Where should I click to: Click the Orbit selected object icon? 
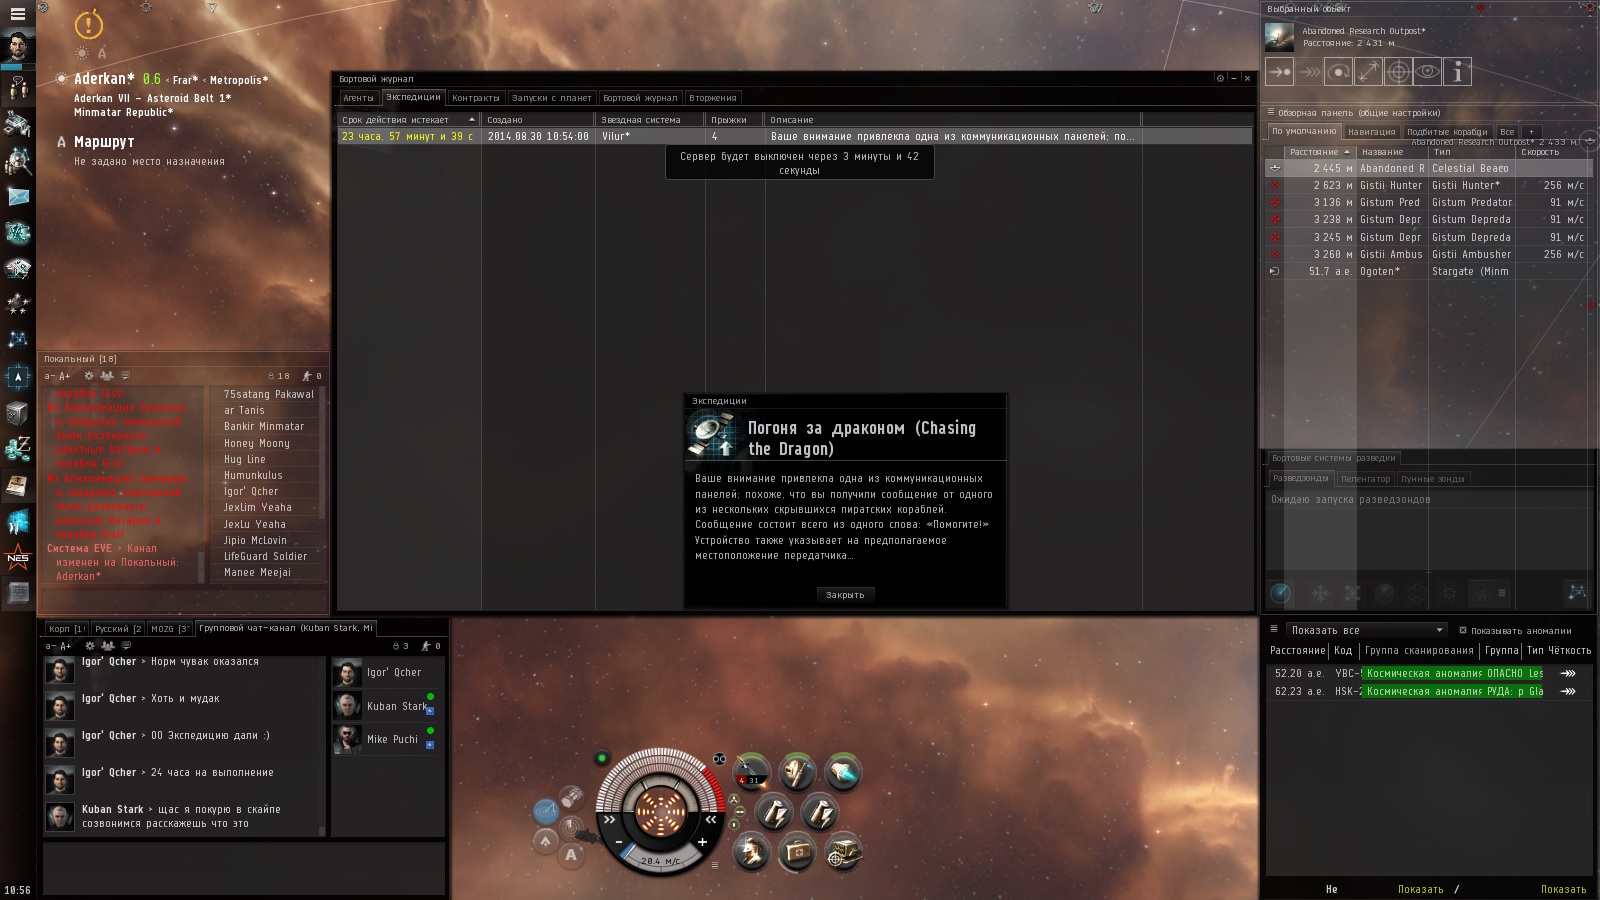pyautogui.click(x=1339, y=72)
